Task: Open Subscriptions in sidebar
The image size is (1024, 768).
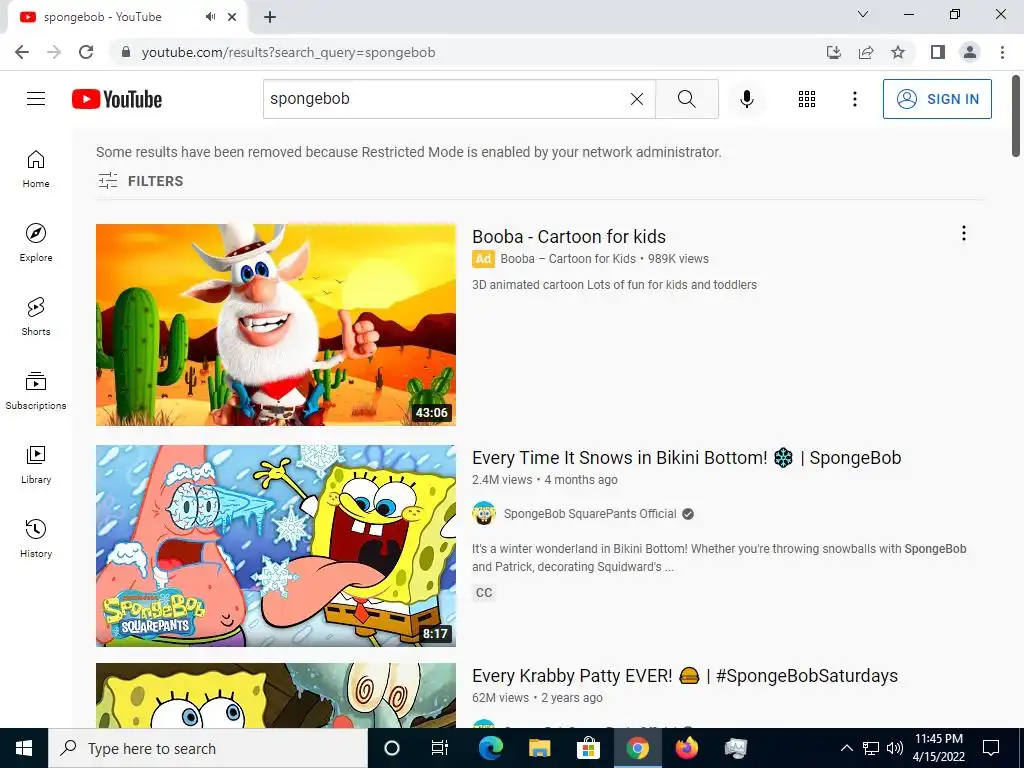Action: pos(36,390)
